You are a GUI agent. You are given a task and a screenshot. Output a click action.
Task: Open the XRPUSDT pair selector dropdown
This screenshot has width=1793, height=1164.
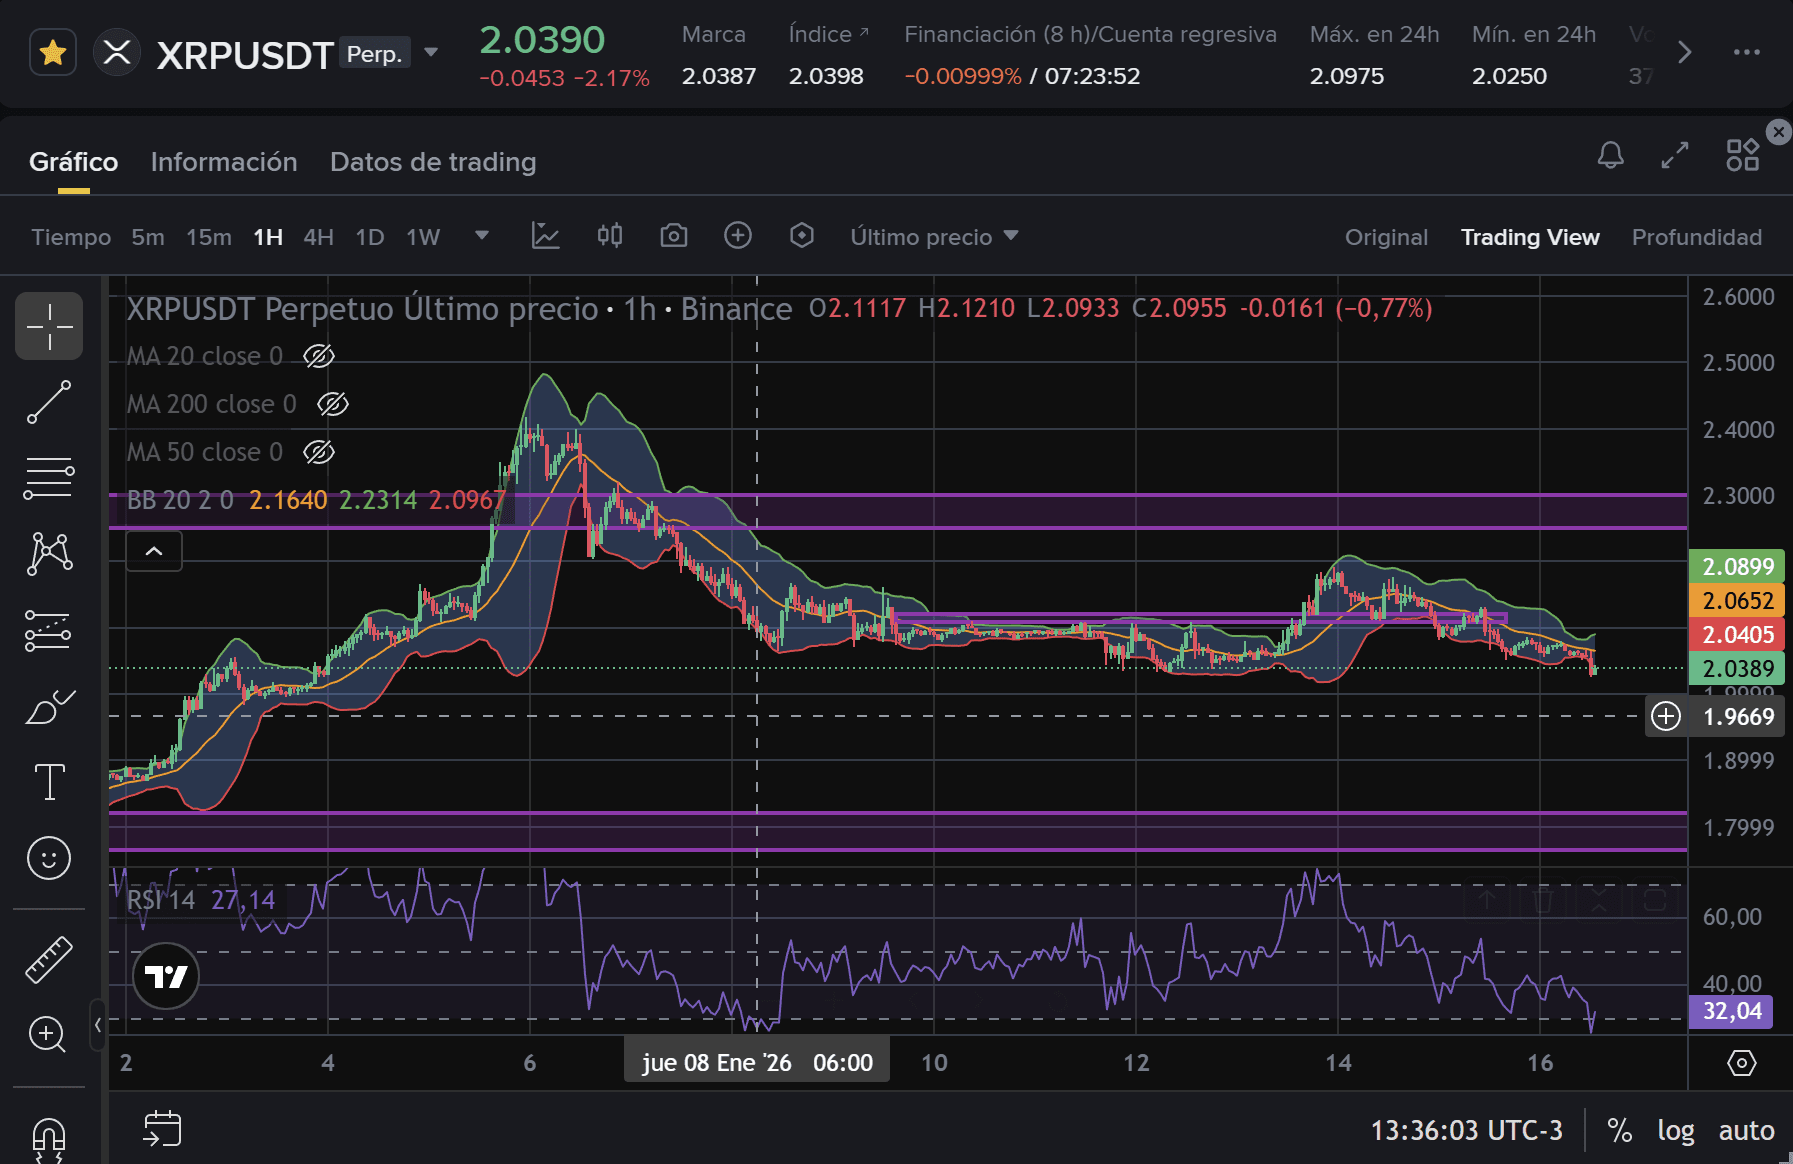coord(431,52)
